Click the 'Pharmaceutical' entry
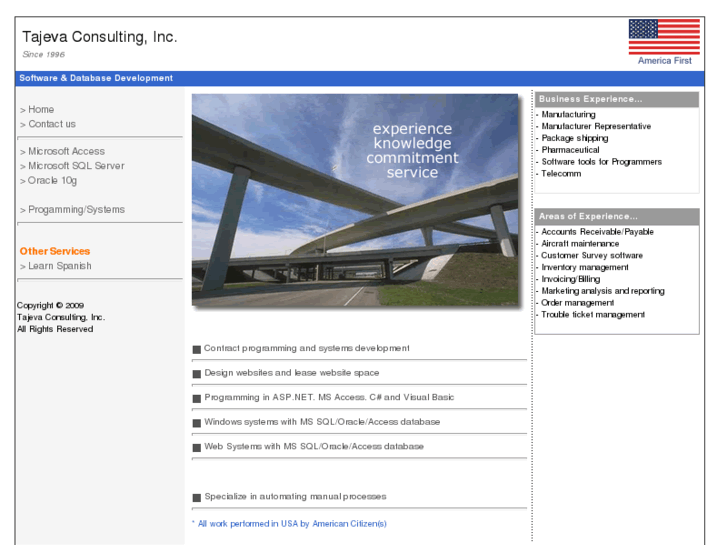This screenshot has width=727, height=545. tap(570, 150)
